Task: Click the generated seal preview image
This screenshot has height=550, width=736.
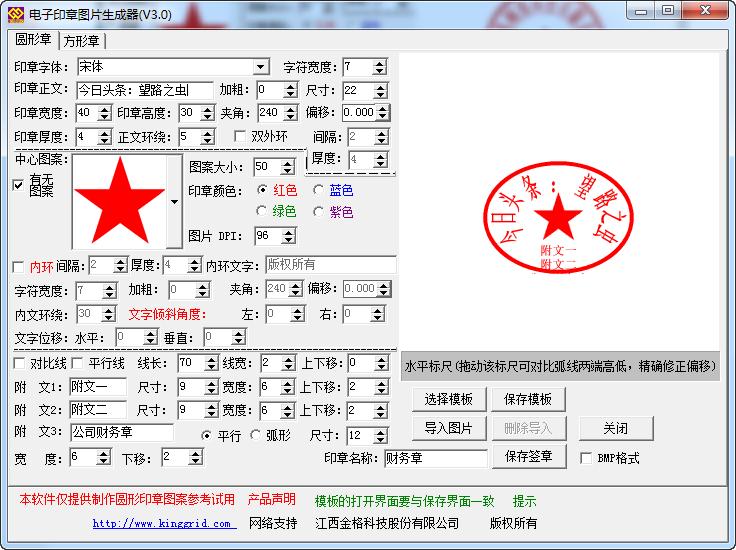Action: click(558, 217)
